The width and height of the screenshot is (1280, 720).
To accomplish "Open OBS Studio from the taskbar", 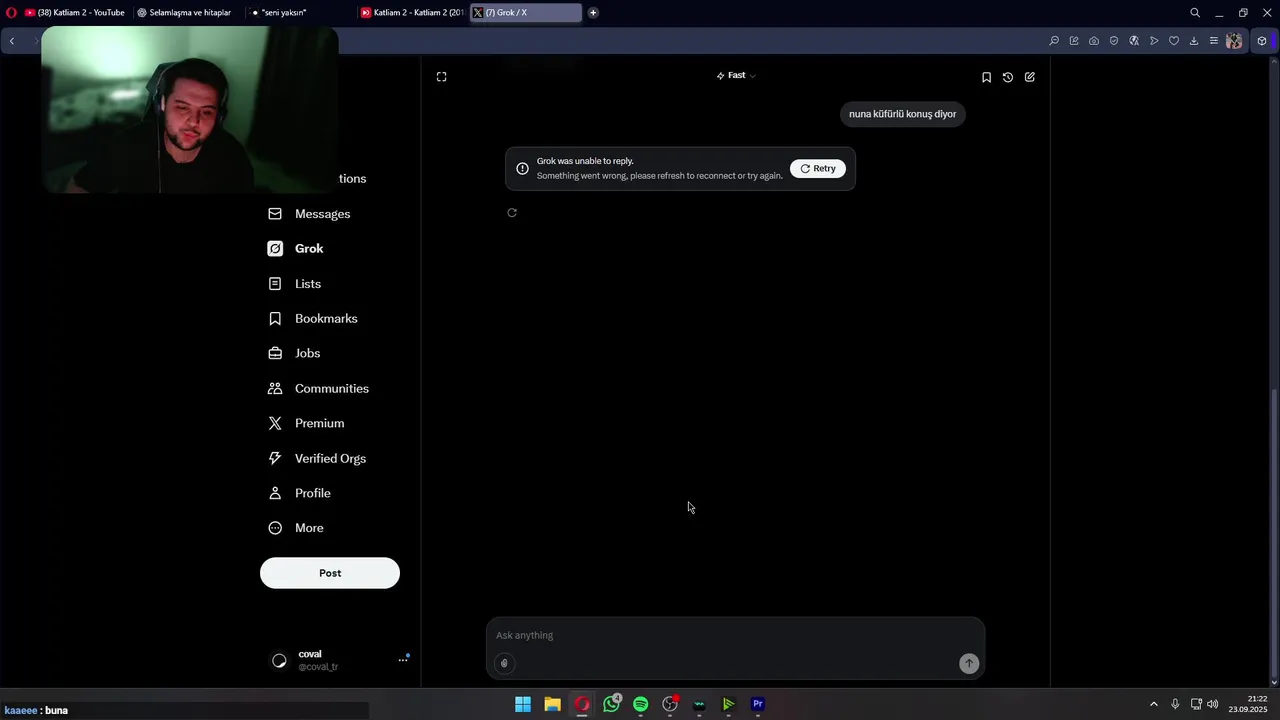I will click(x=670, y=704).
